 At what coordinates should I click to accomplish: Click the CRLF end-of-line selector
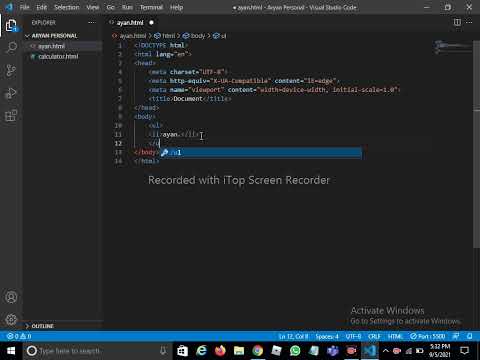click(374, 336)
